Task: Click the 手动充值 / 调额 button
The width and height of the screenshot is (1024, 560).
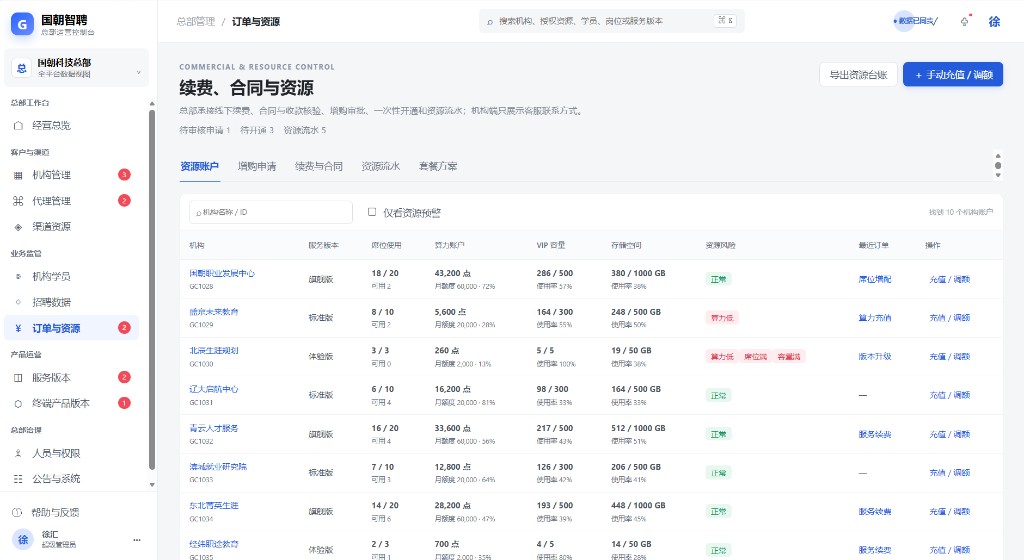Action: click(x=953, y=75)
